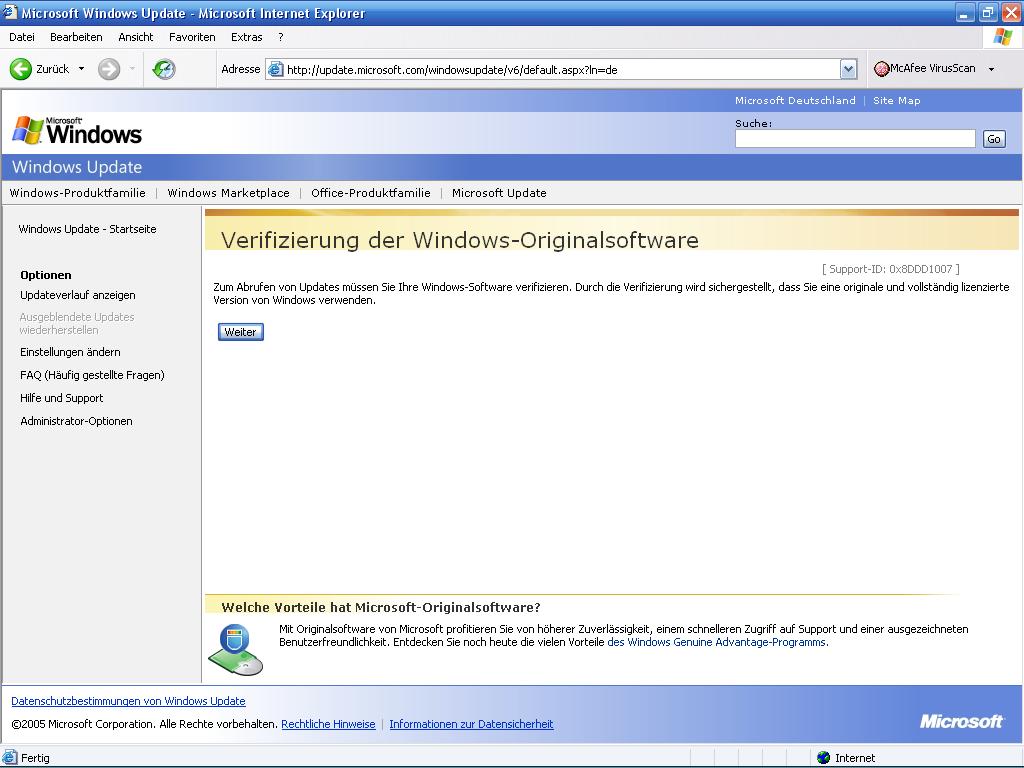Expand the address bar dropdown
Screen dimensions: 1024x768
[848, 69]
